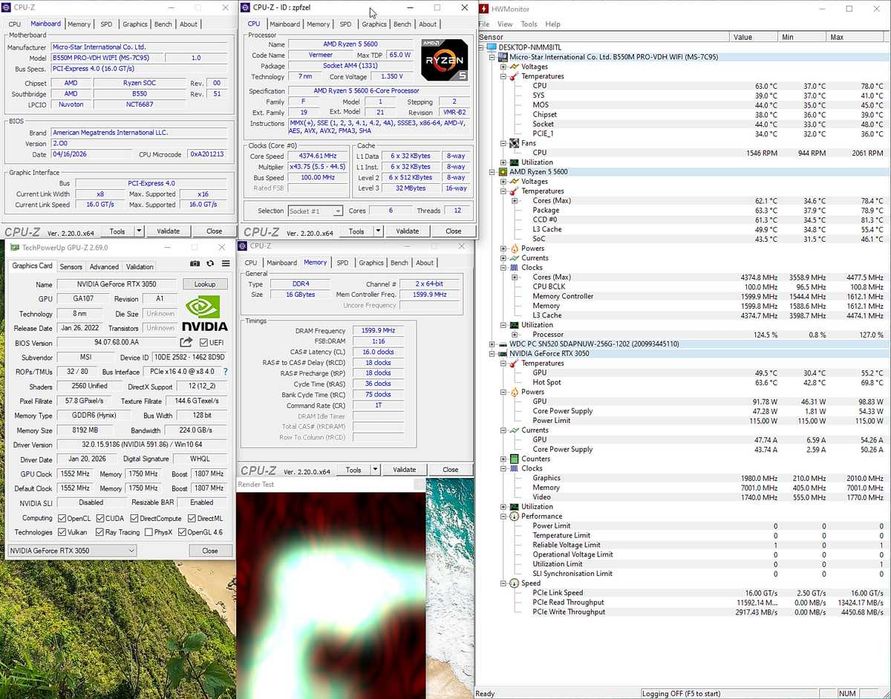The height and width of the screenshot is (699, 891).
Task: Click Validate in the CPU-Z Mainboard window
Action: coord(168,231)
